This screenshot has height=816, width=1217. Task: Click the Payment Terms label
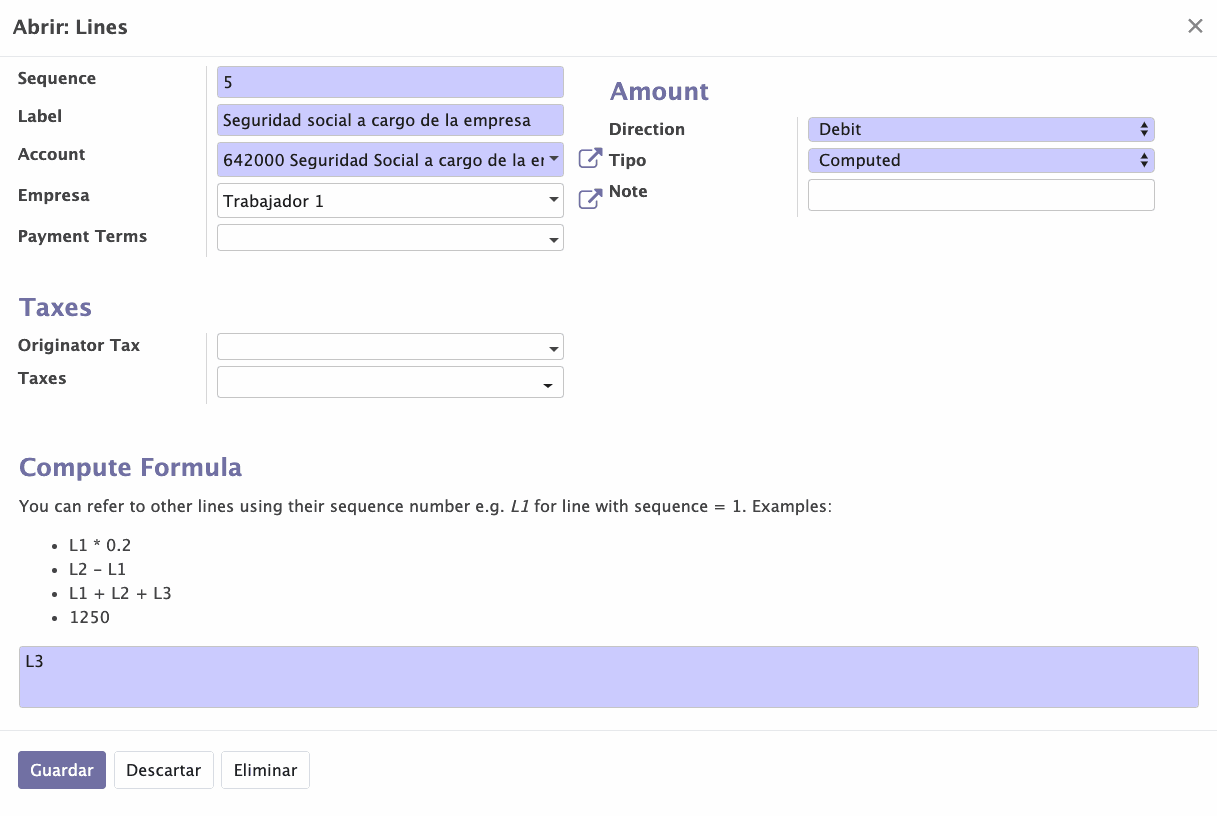pos(82,236)
